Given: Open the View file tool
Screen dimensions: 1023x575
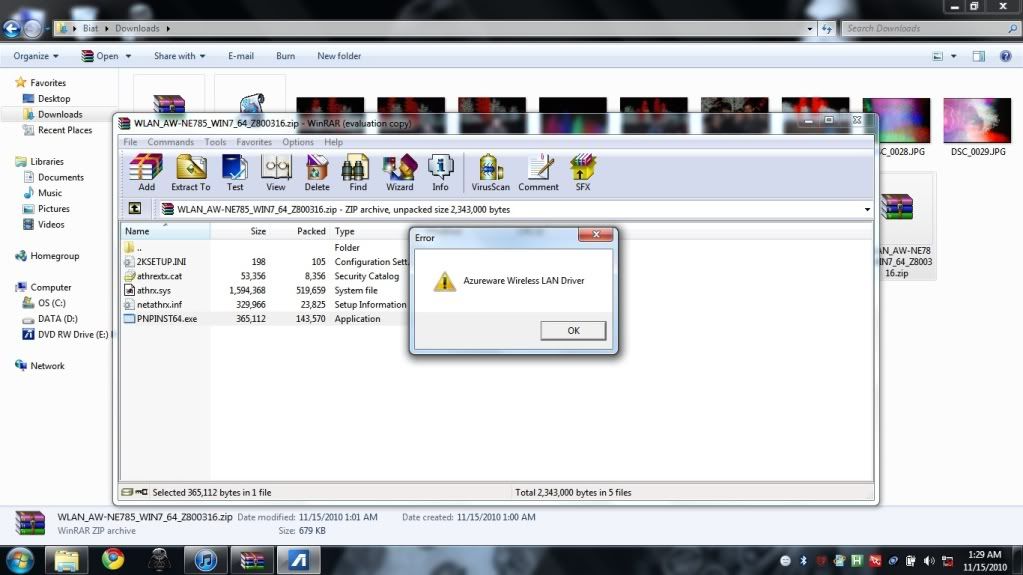Looking at the screenshot, I should [276, 172].
